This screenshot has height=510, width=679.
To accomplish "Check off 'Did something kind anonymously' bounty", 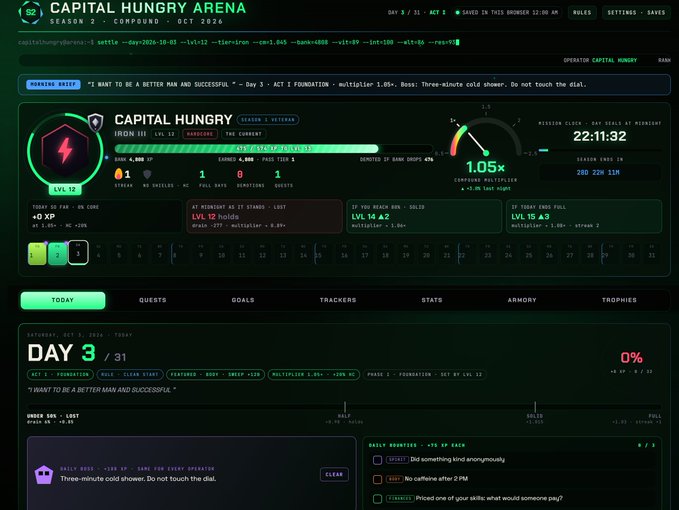I will pos(377,460).
